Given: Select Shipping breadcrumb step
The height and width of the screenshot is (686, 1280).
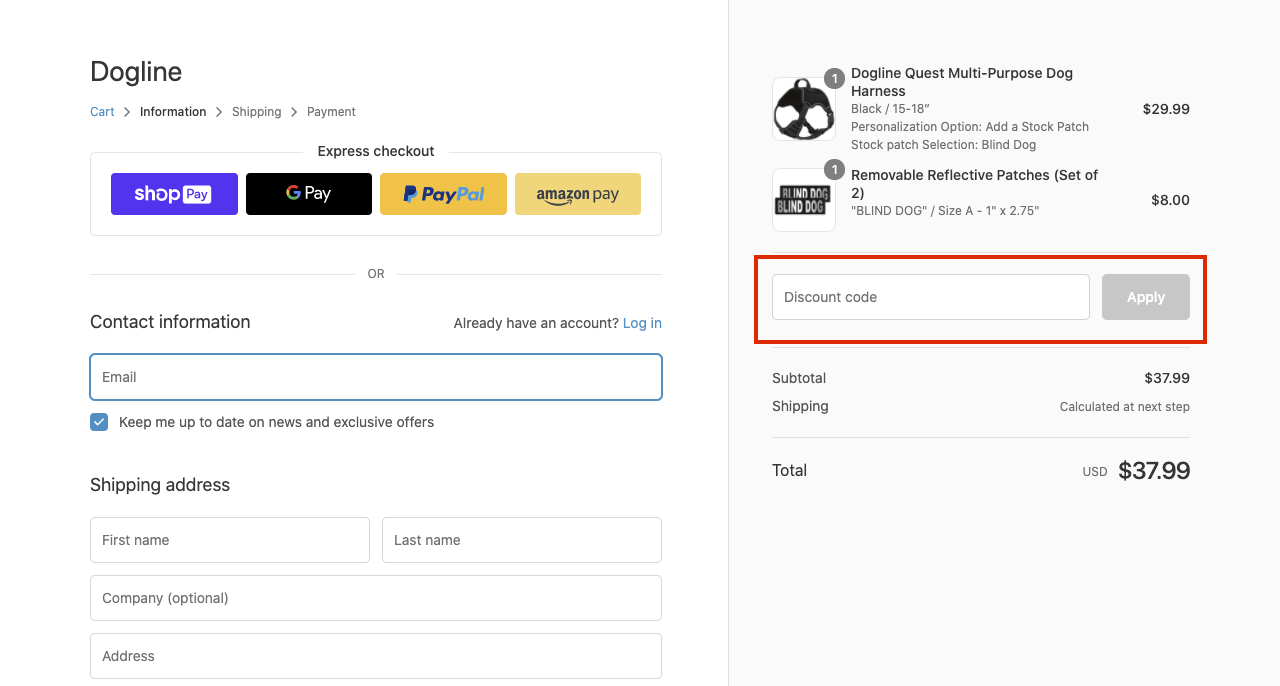Looking at the screenshot, I should (257, 112).
